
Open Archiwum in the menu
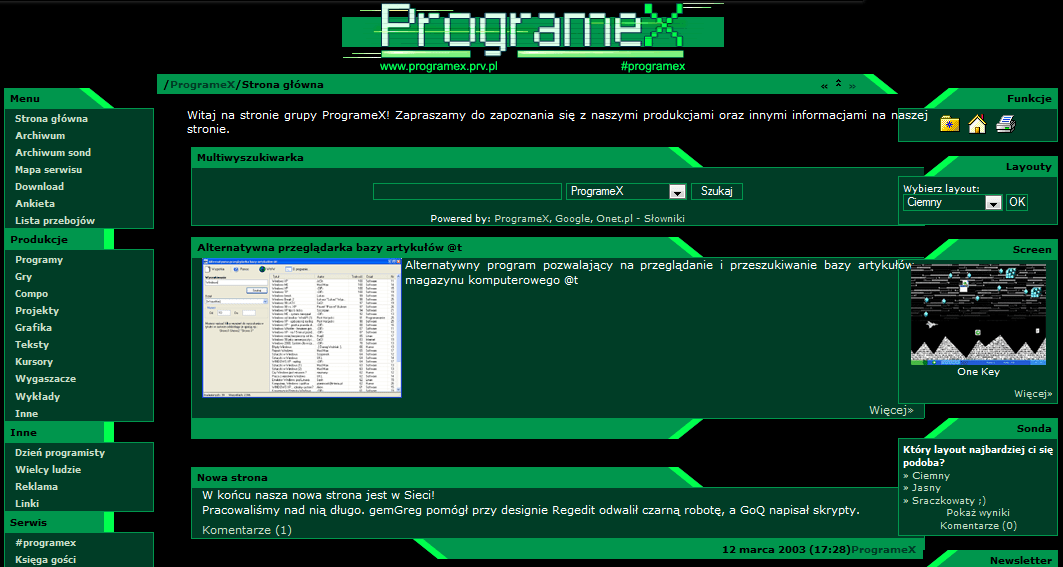(40, 136)
